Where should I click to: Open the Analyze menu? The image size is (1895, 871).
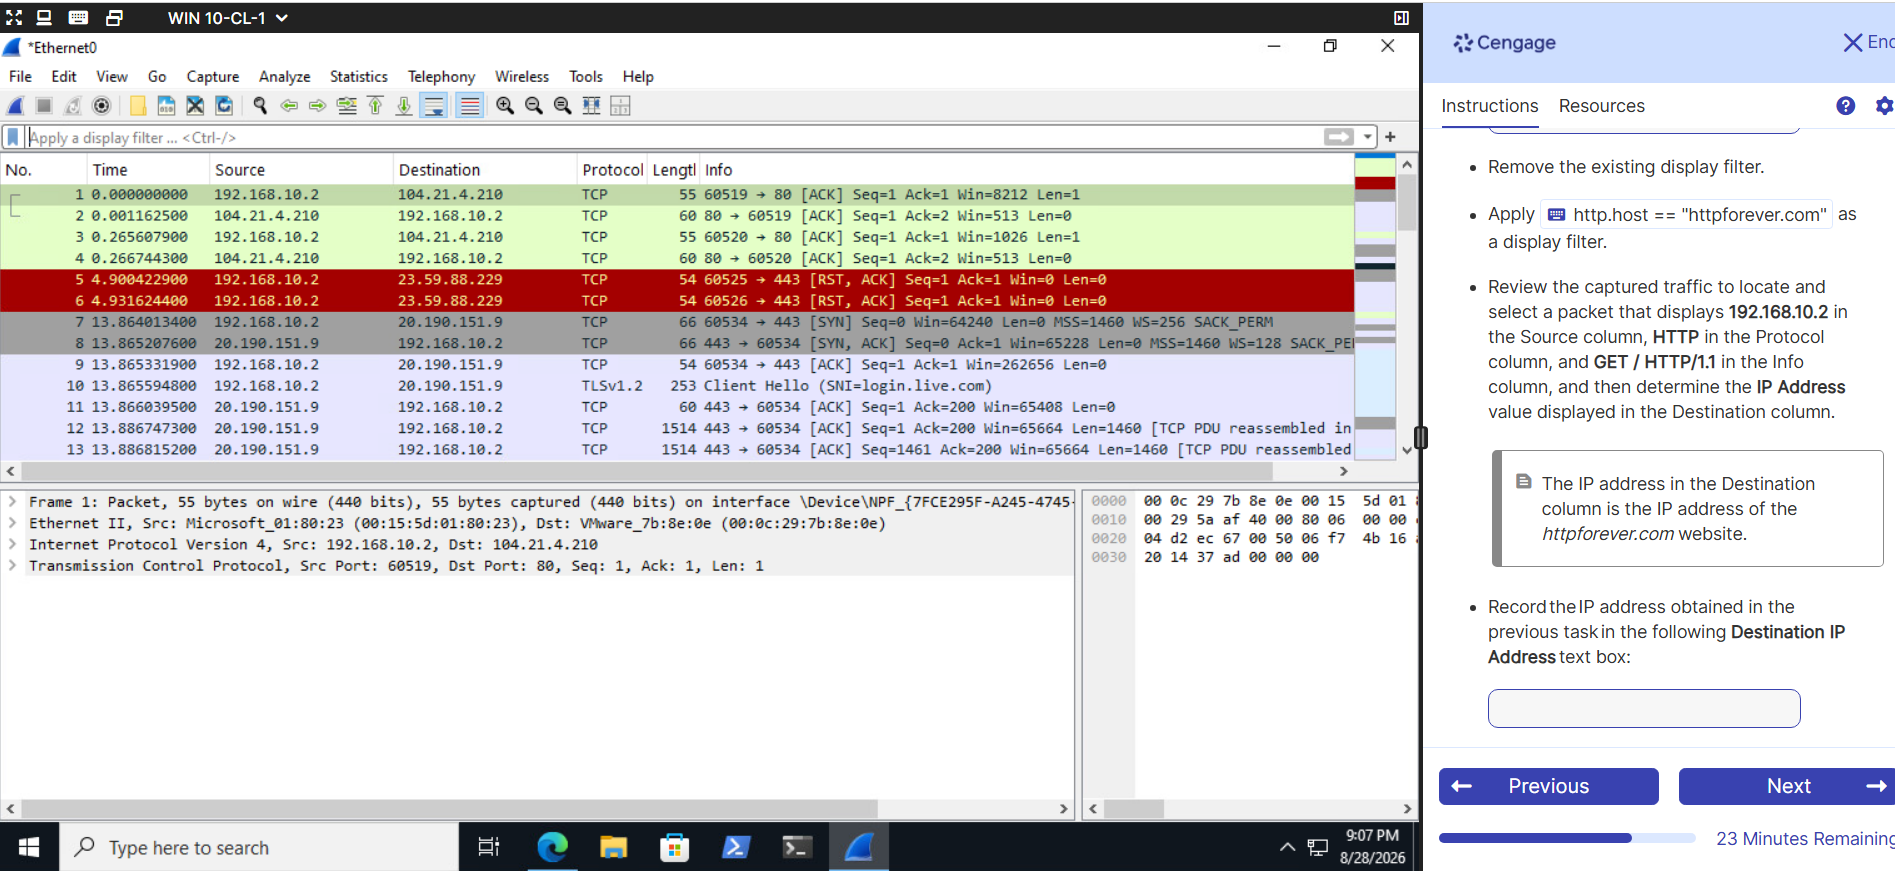[x=284, y=77]
